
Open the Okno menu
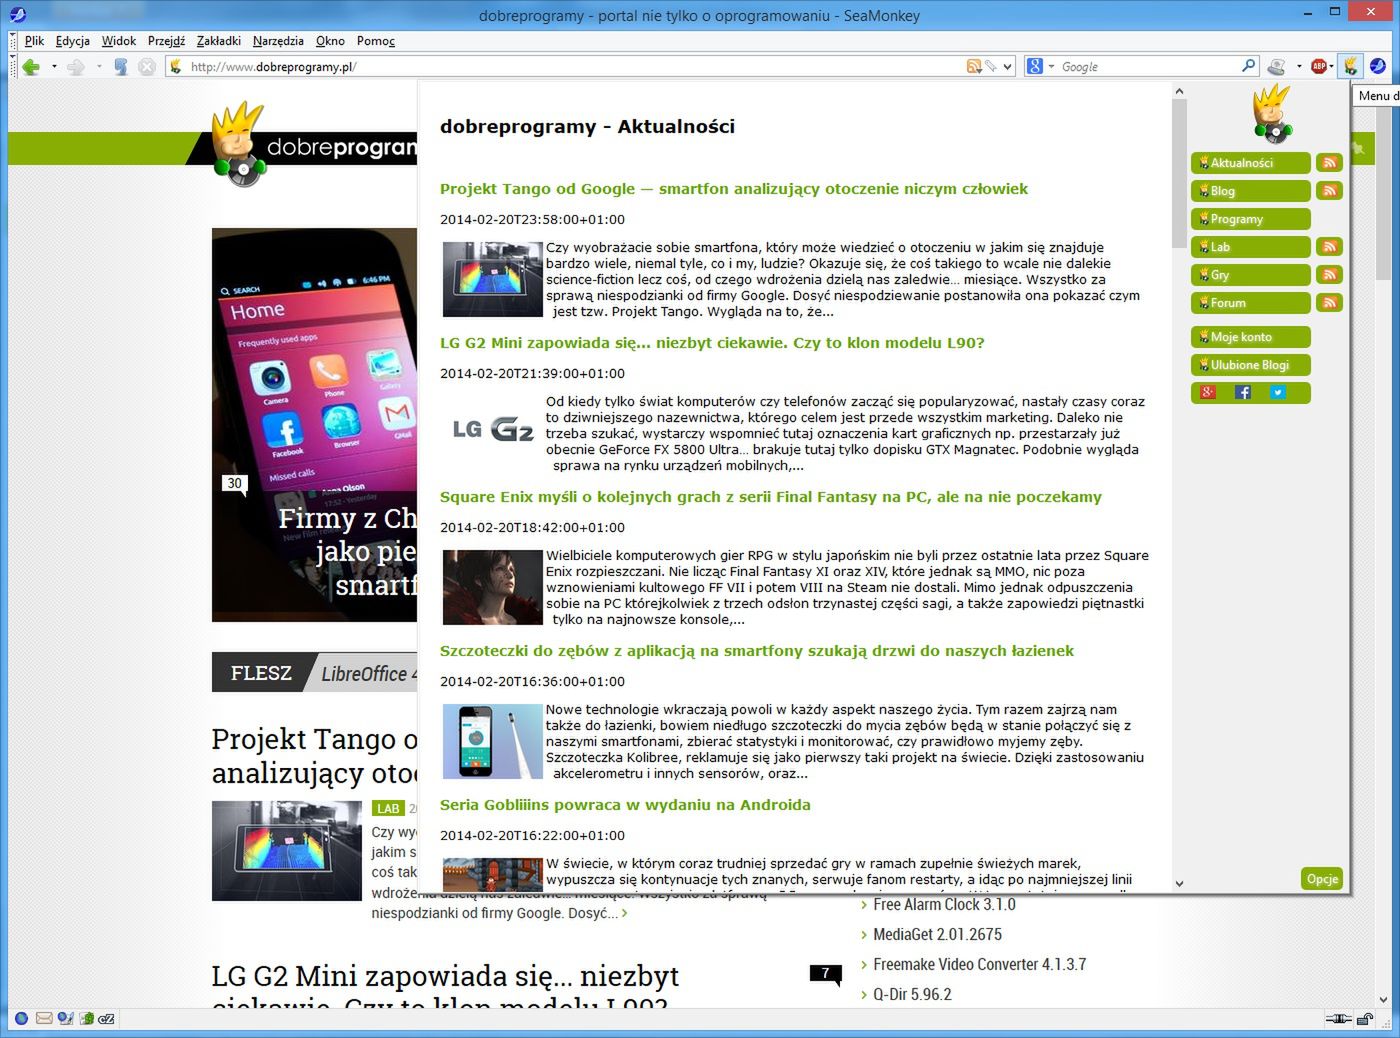coord(330,41)
